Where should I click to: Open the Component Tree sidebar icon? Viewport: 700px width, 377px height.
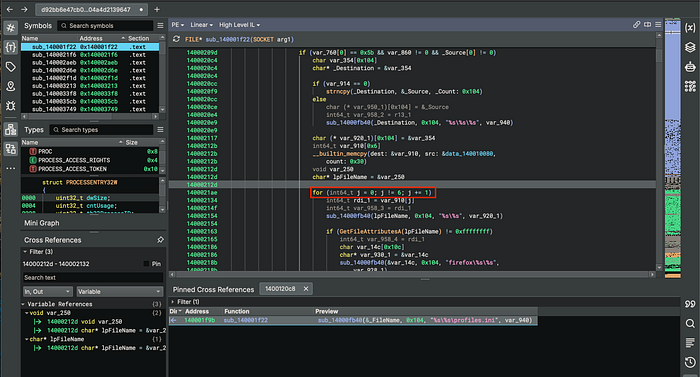point(11,130)
